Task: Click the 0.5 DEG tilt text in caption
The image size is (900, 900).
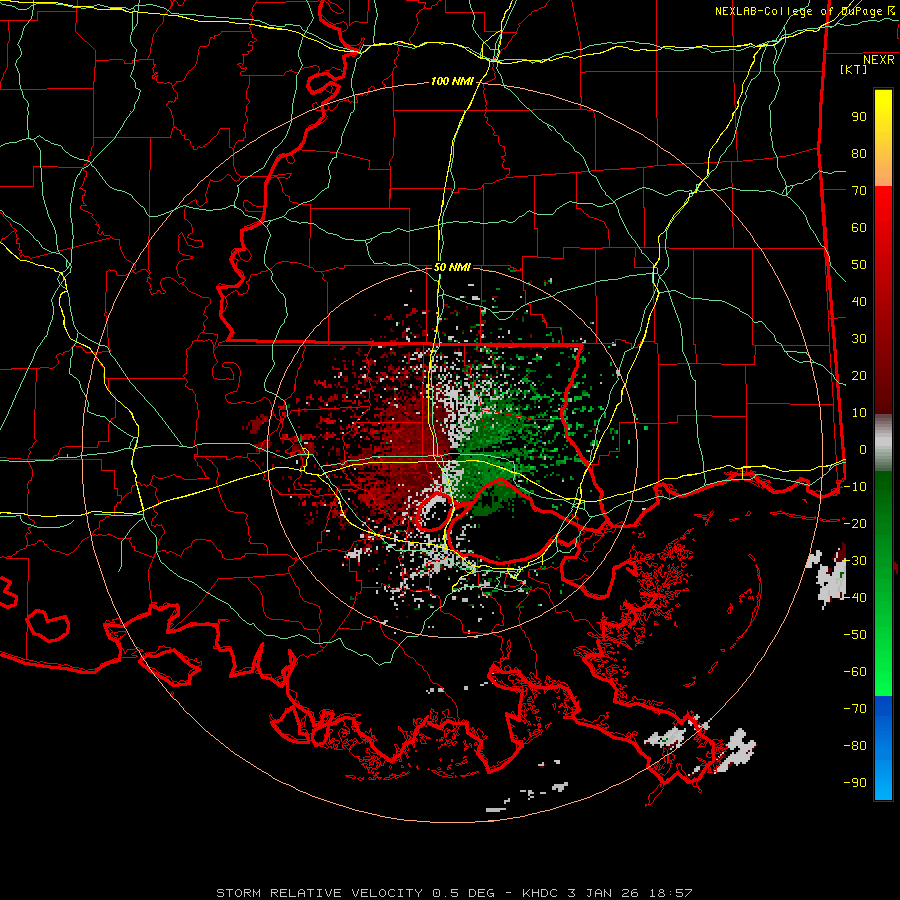Action: click(465, 893)
